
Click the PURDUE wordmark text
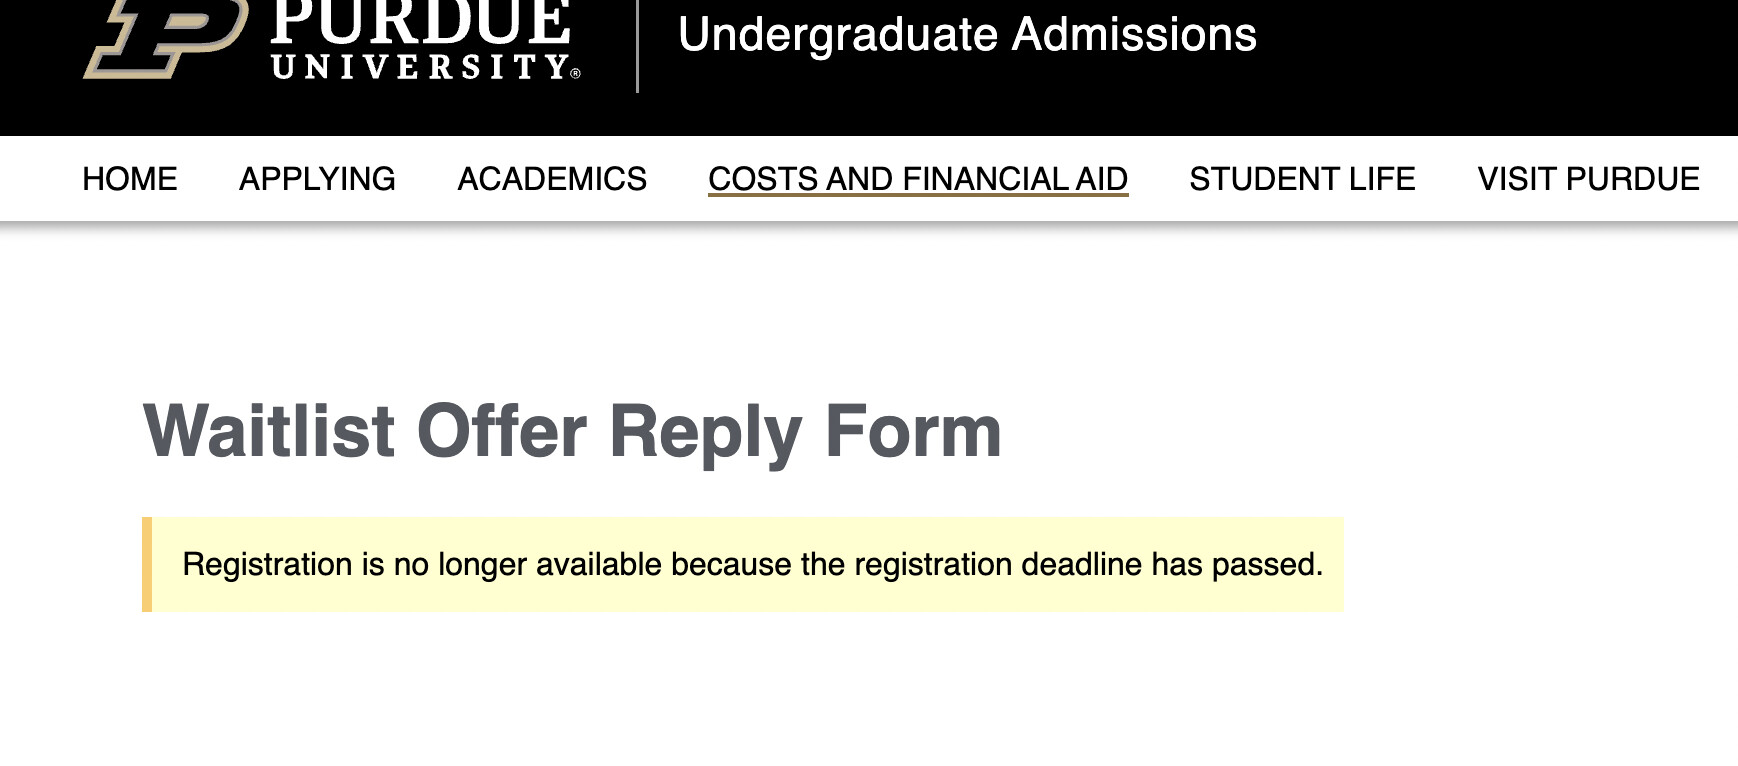[x=420, y=22]
